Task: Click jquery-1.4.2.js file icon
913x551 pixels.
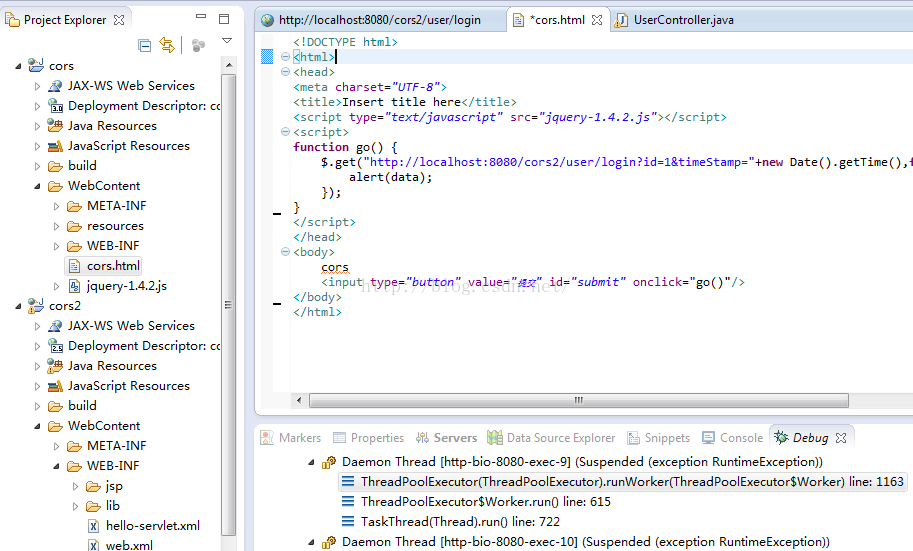Action: 75,286
